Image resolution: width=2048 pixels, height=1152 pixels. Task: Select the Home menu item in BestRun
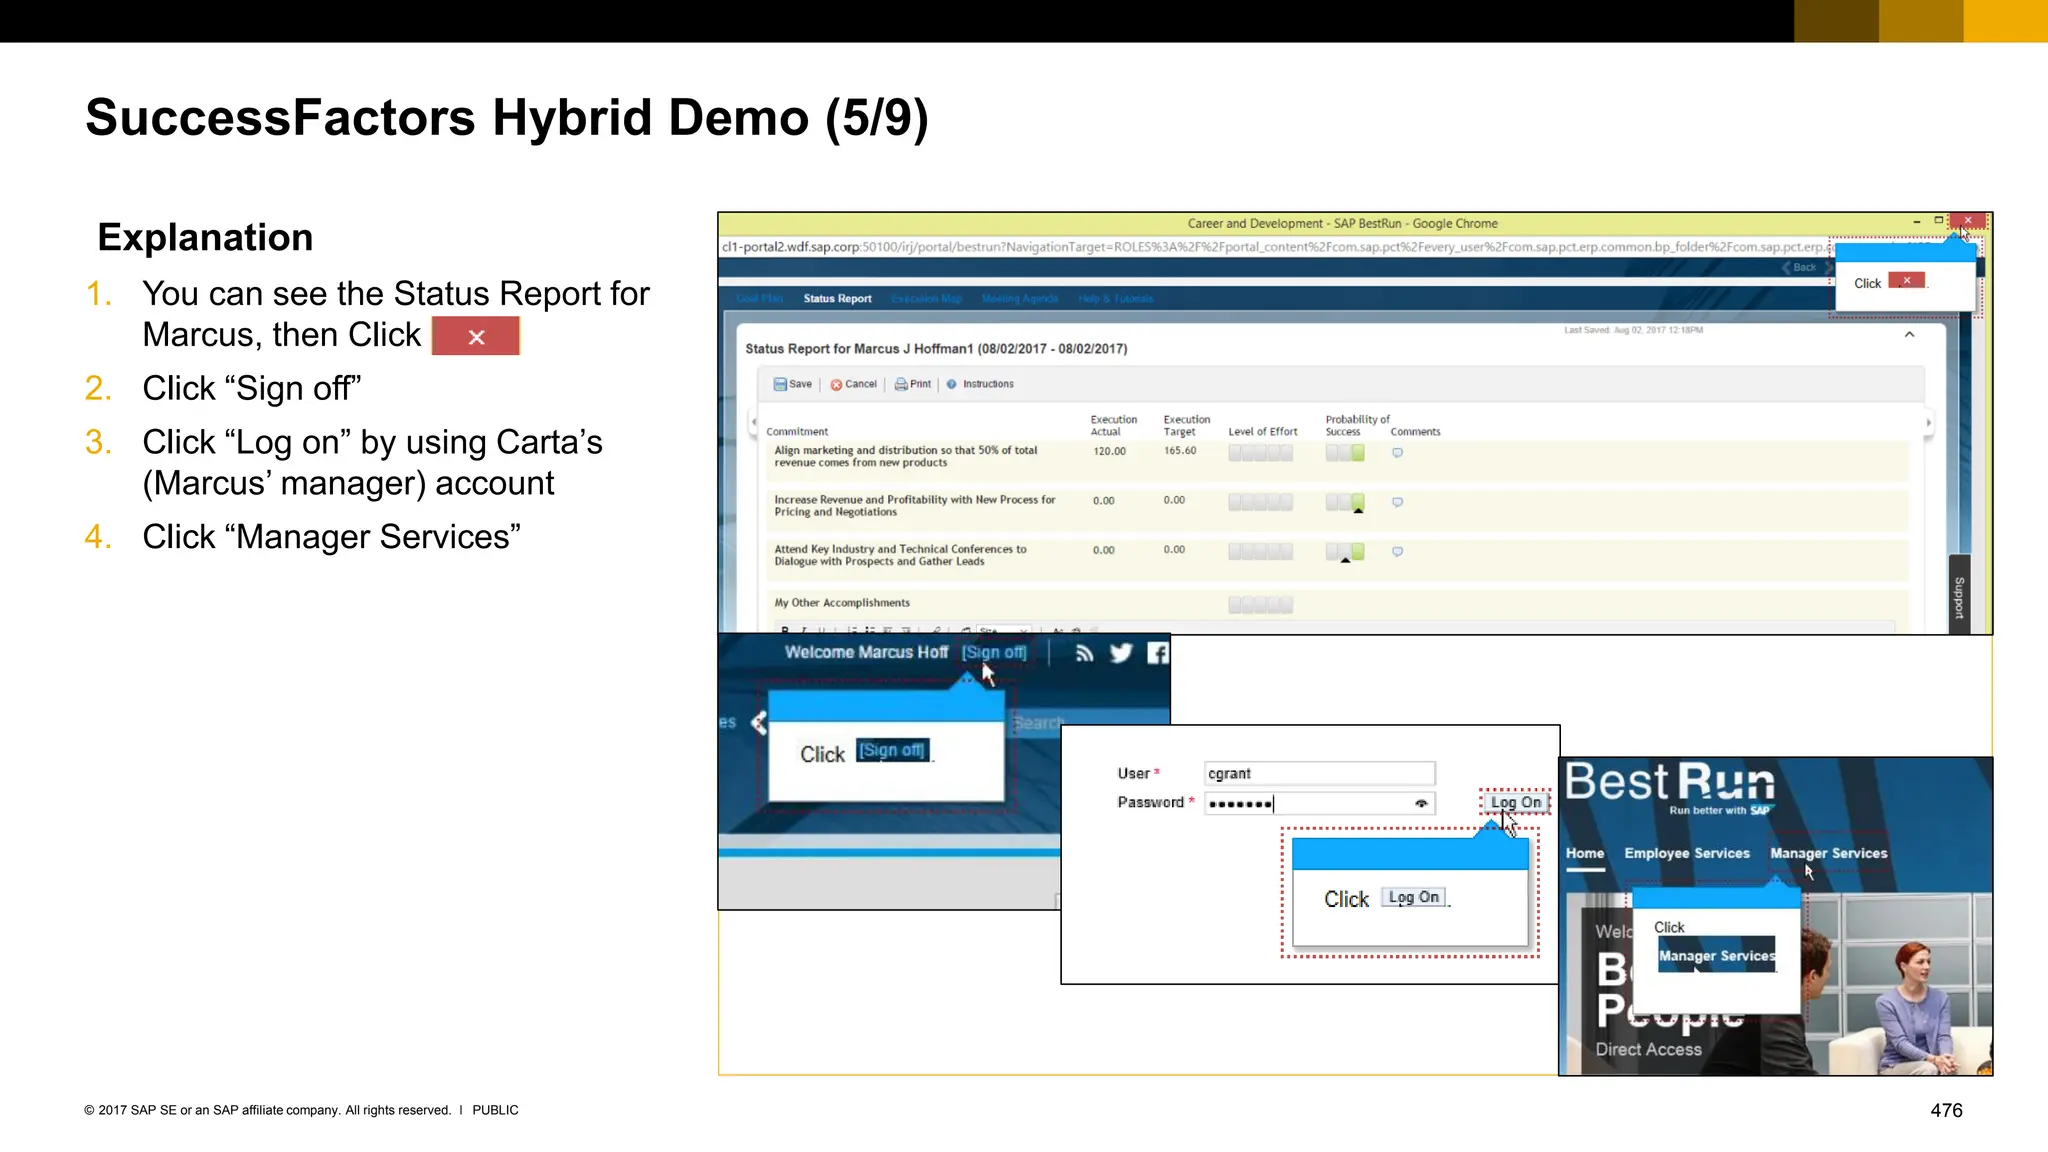click(x=1585, y=854)
